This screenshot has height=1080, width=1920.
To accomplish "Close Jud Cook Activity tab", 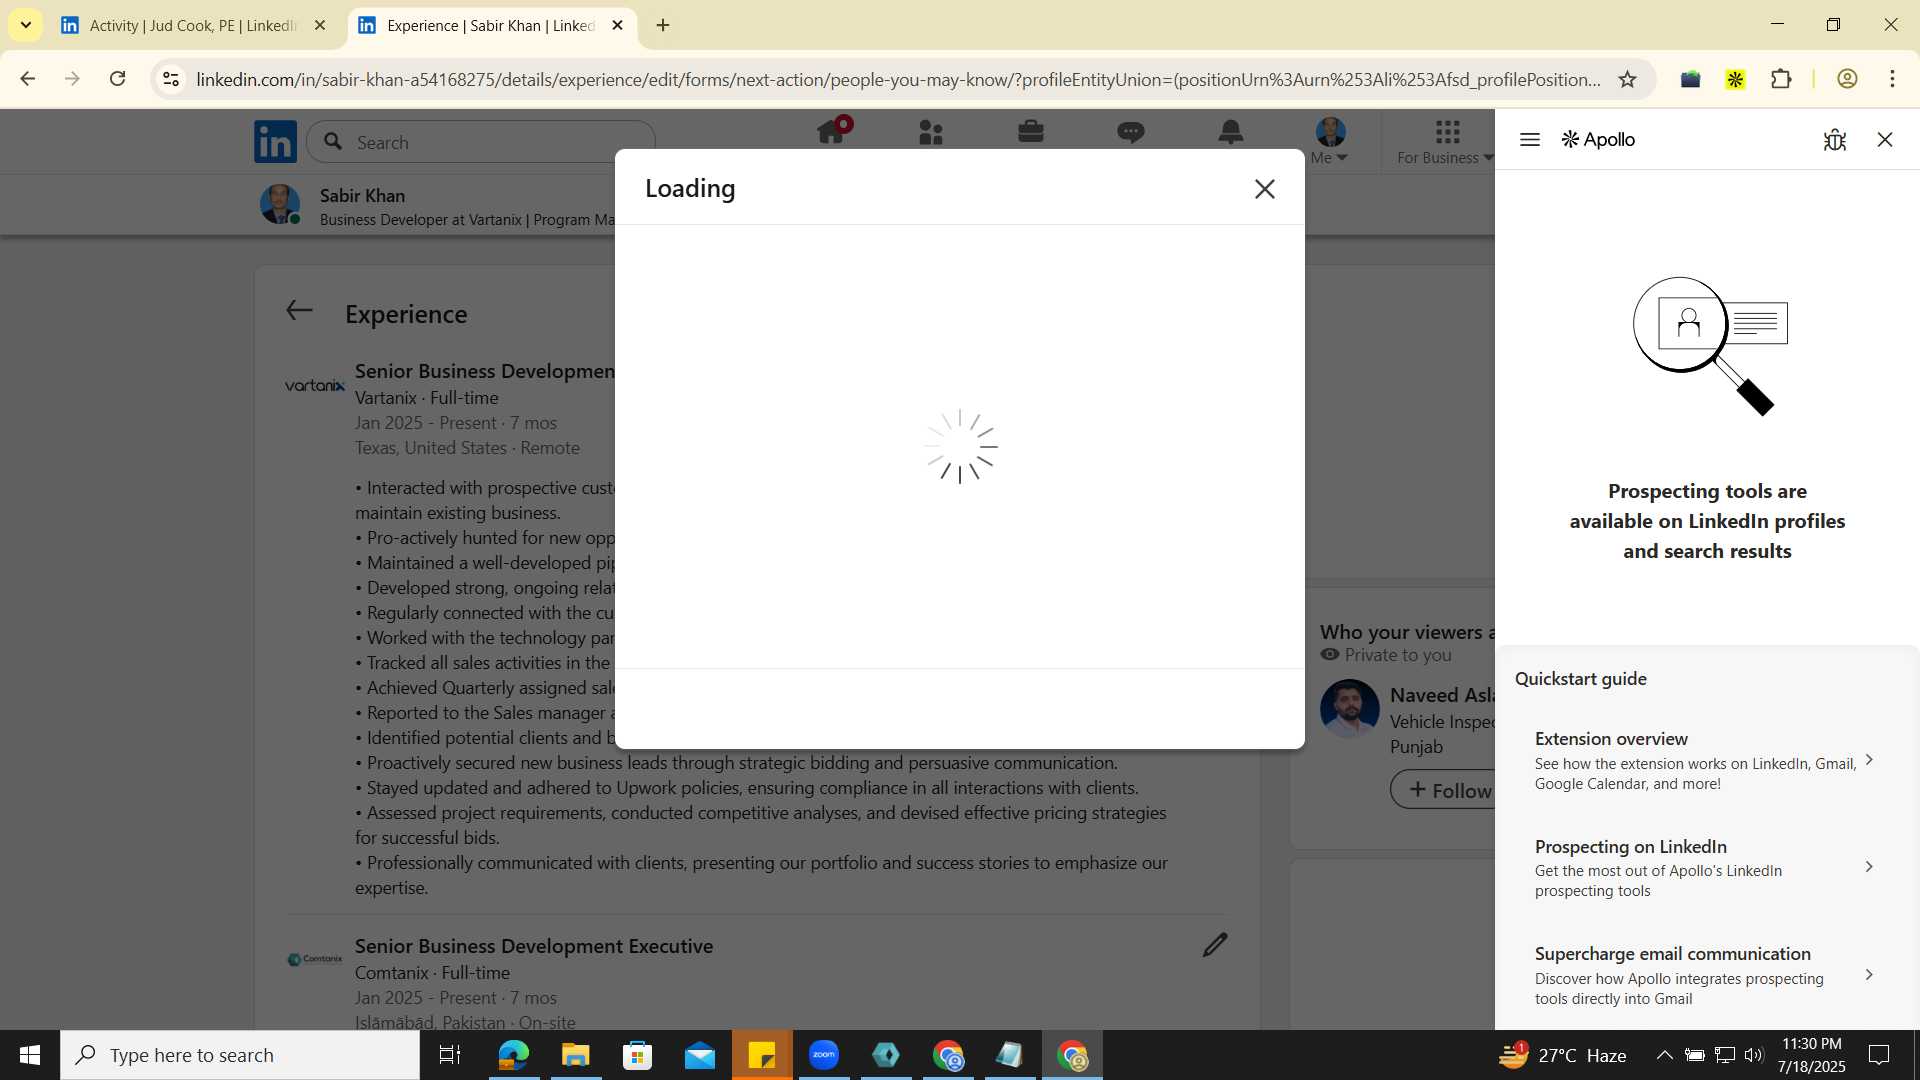I will [320, 26].
